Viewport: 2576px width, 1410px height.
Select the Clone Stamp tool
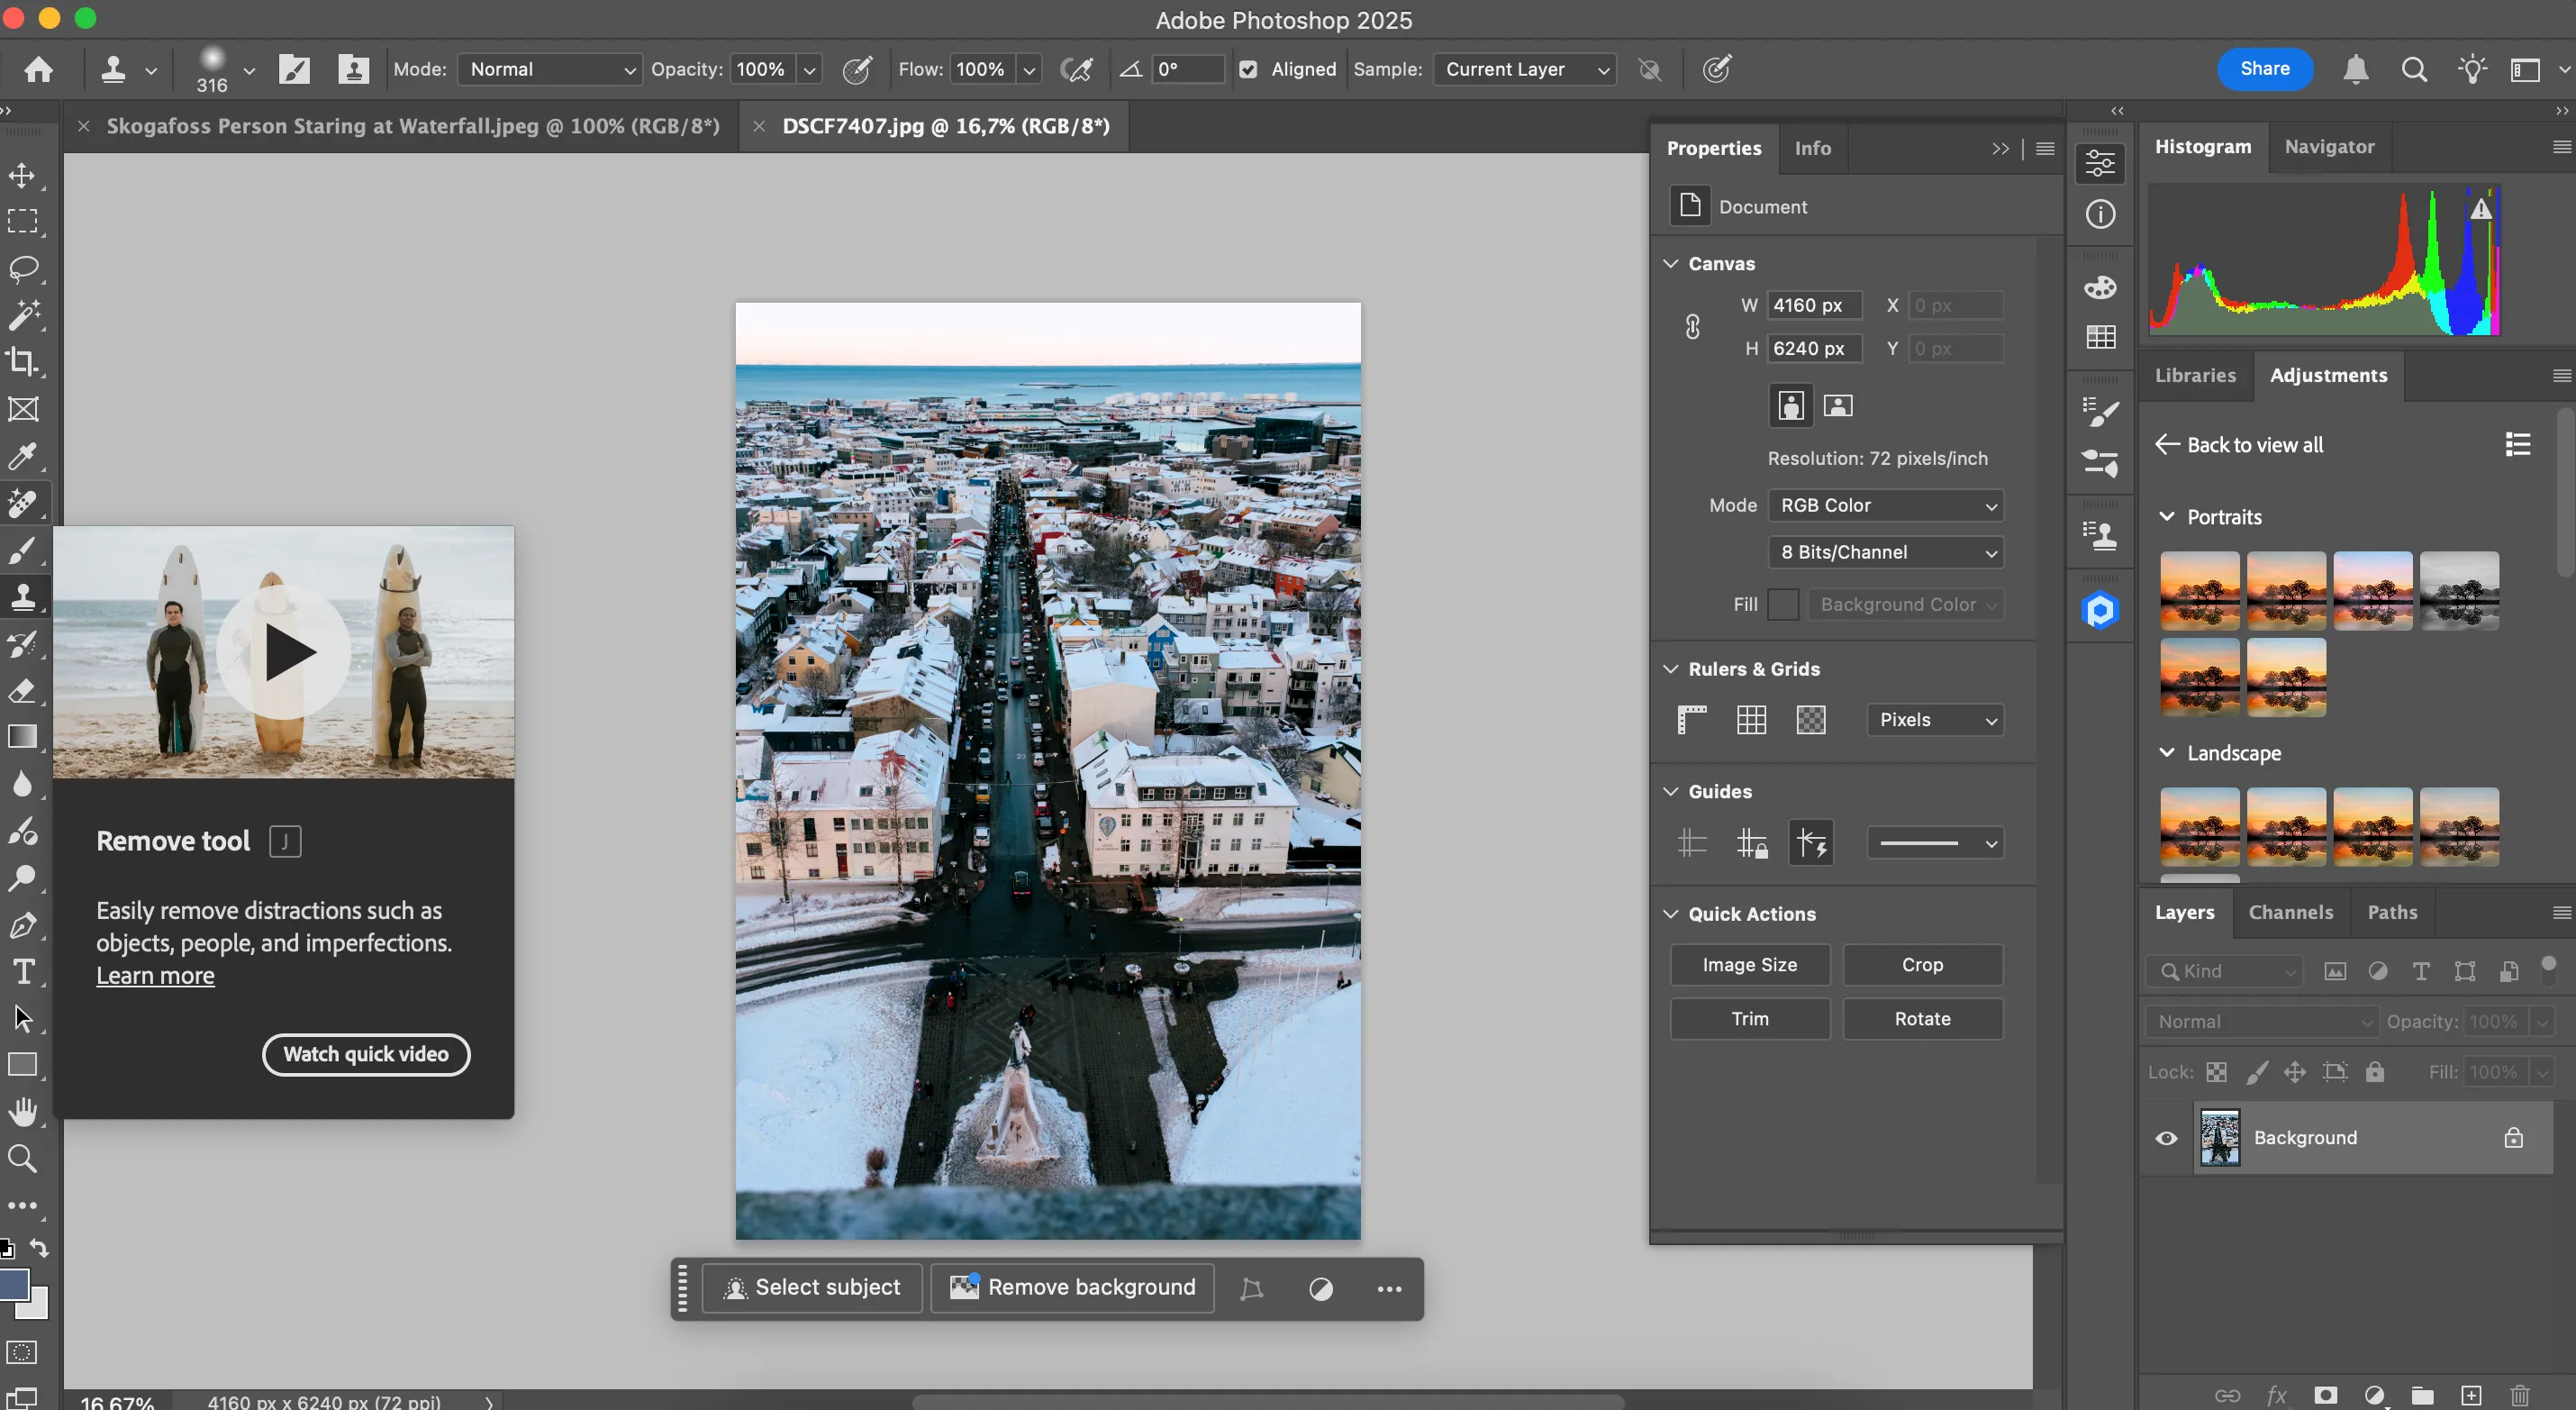point(25,597)
